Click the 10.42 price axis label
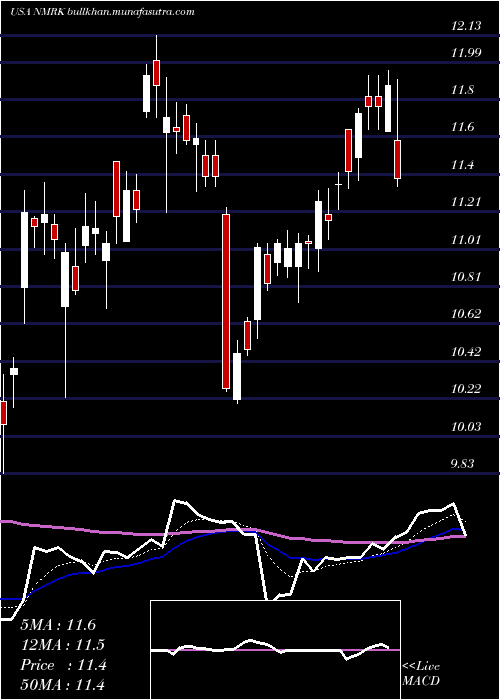The width and height of the screenshot is (500, 700). coord(466,352)
